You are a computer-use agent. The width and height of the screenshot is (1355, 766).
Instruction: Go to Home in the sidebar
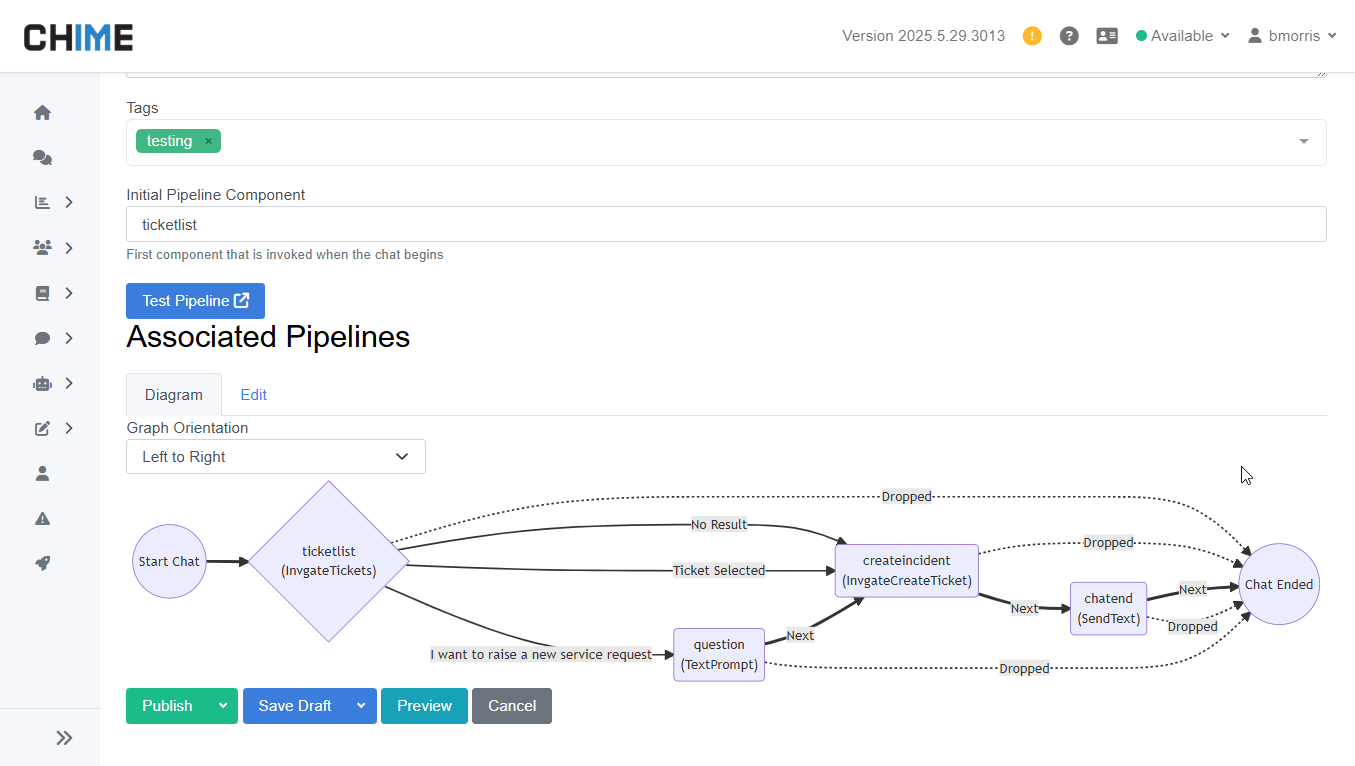point(42,113)
